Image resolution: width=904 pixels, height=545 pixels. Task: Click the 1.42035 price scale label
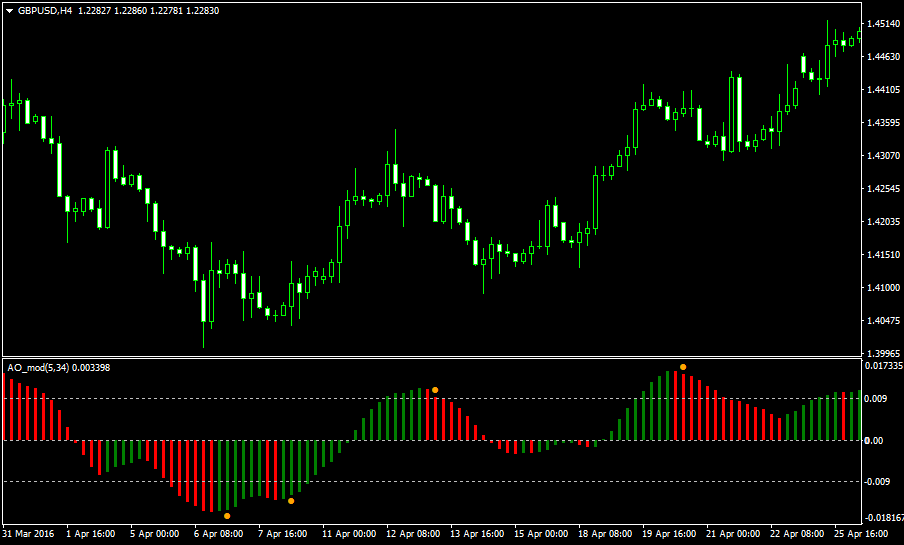(883, 221)
